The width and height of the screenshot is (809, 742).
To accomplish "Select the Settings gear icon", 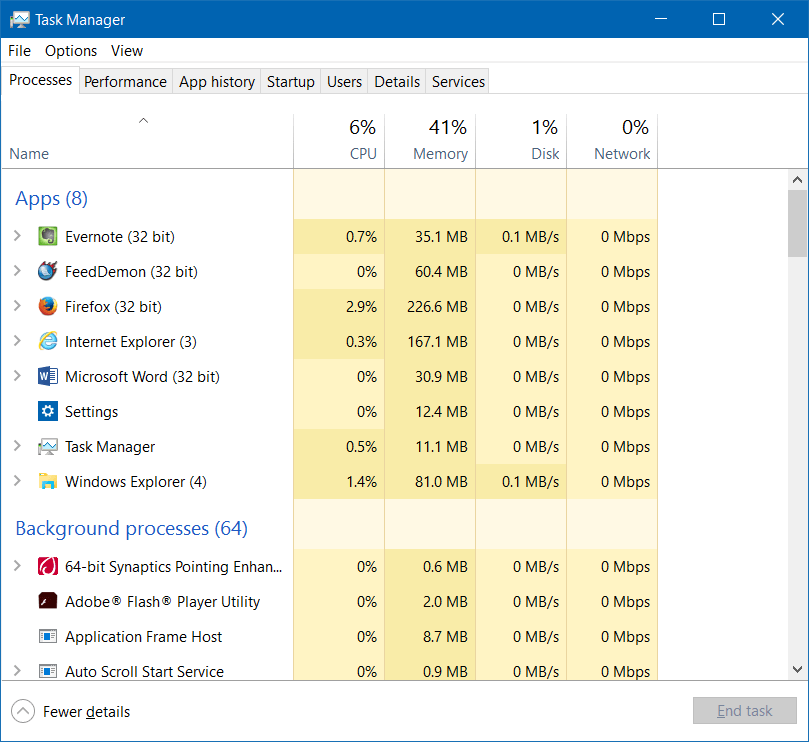I will [x=47, y=411].
